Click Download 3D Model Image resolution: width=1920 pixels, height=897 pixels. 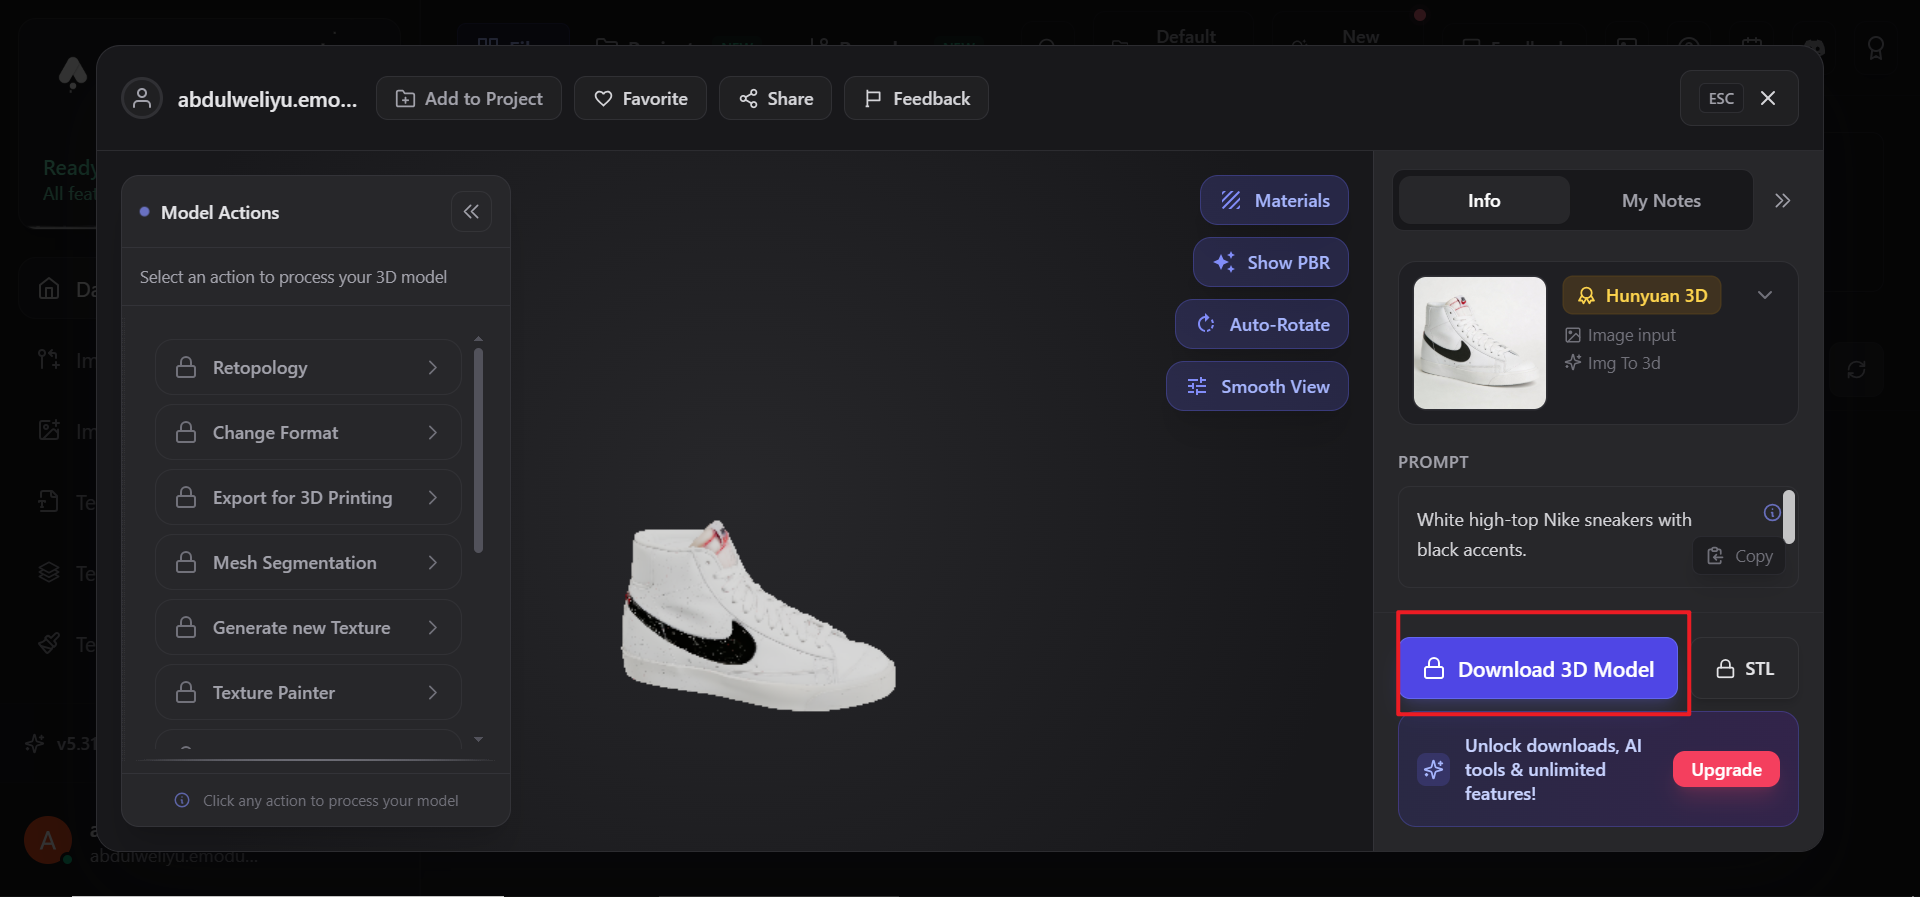tap(1539, 669)
